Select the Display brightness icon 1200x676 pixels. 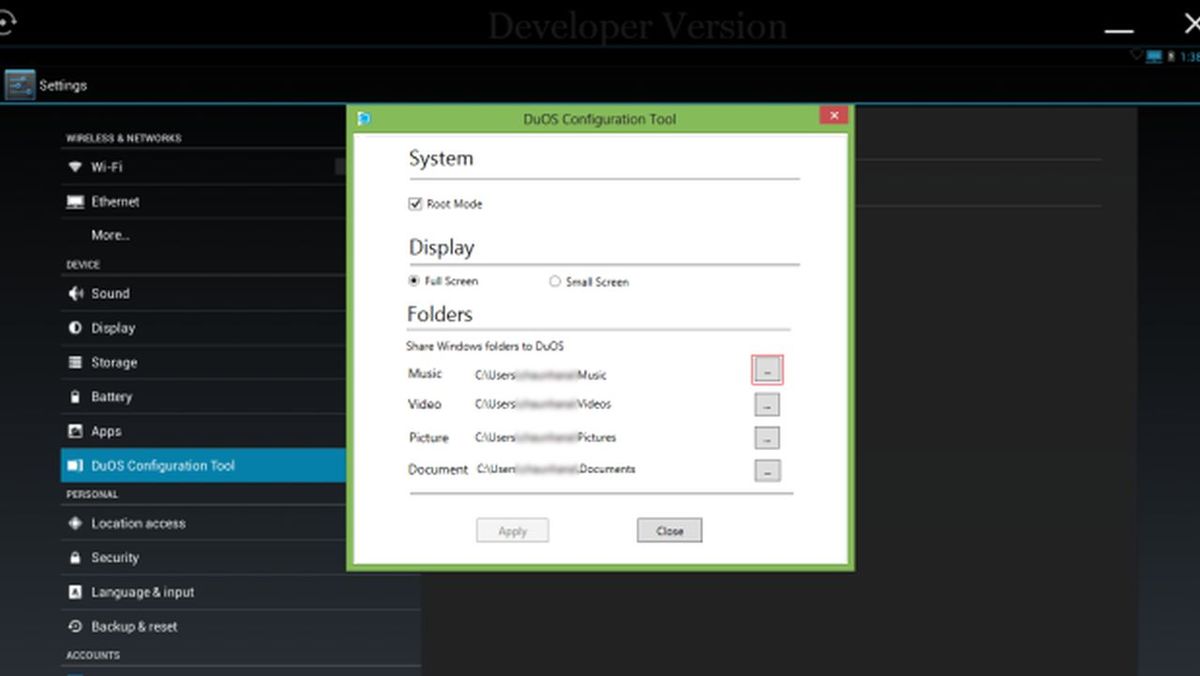point(74,327)
